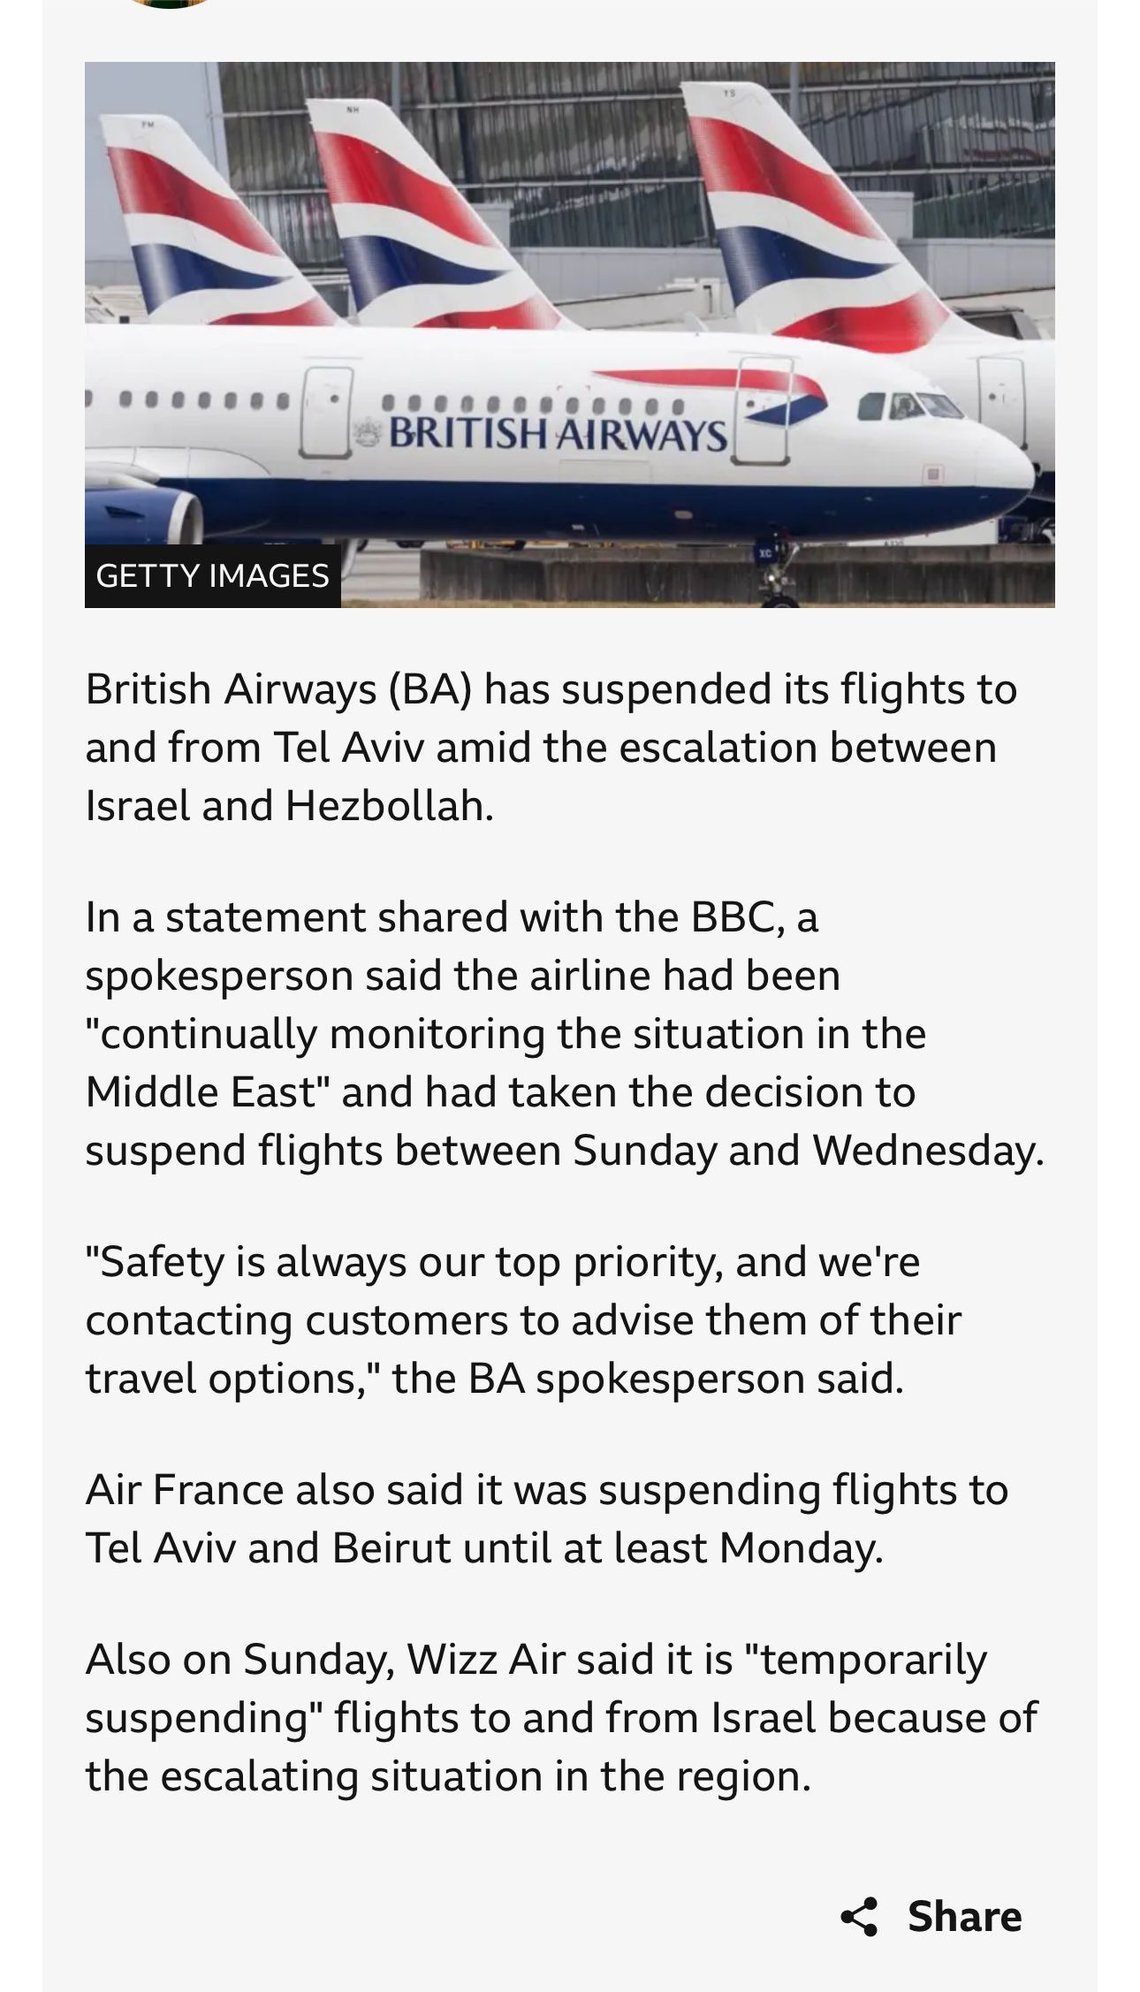Click the Air France suspension paragraph
The width and height of the screenshot is (1140, 1992).
546,1518
